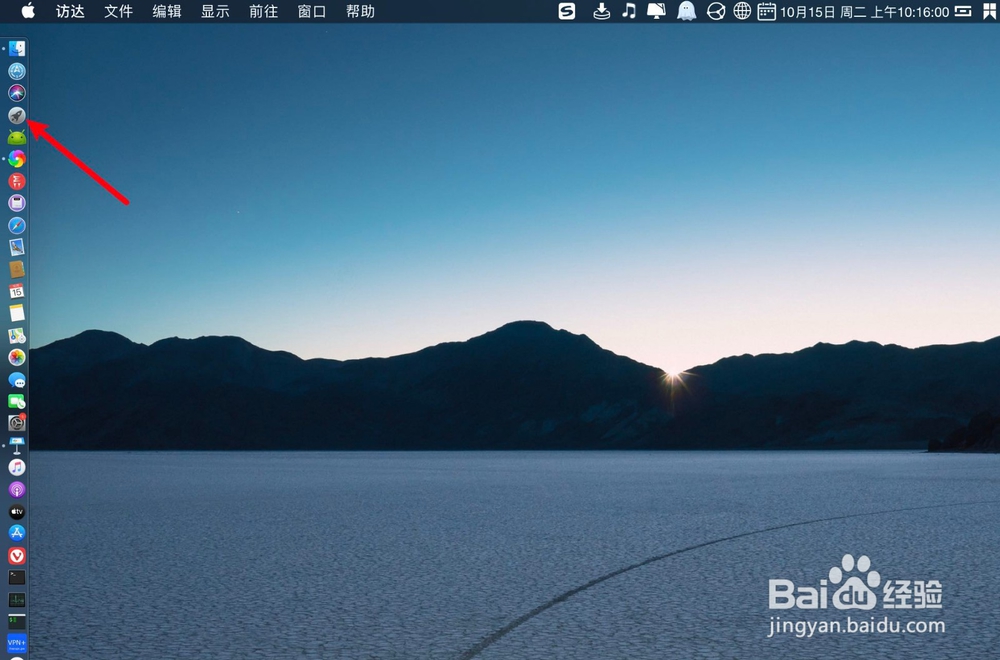Click the music note menu bar icon

(x=629, y=11)
